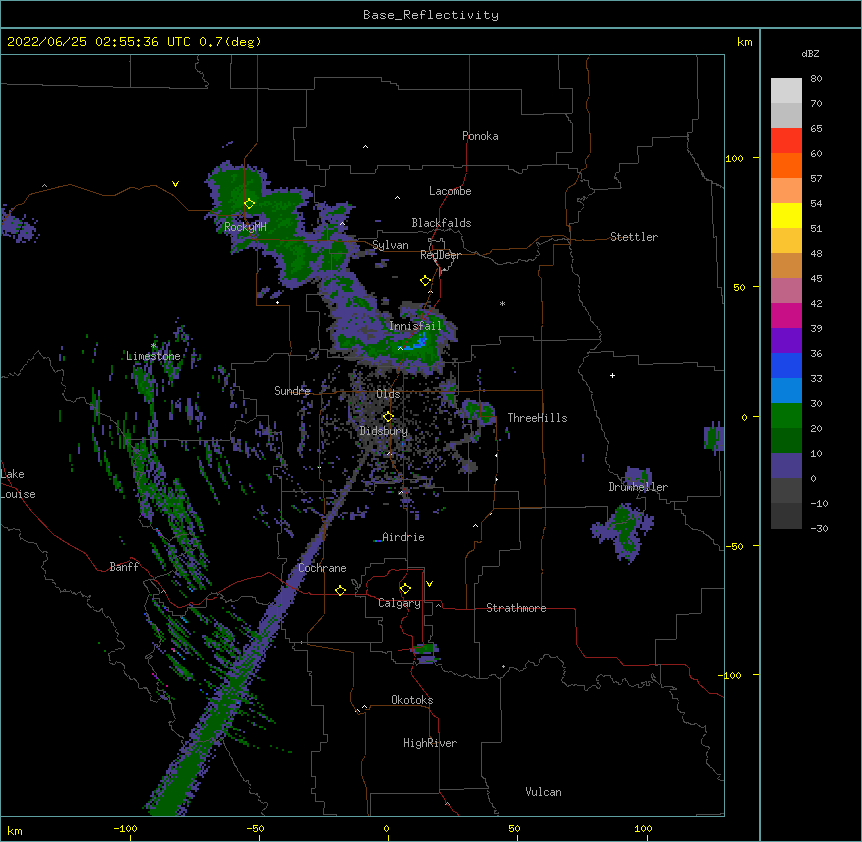Viewport: 862px width, 842px height.
Task: Click the Stettler city label
Action: [x=633, y=237]
